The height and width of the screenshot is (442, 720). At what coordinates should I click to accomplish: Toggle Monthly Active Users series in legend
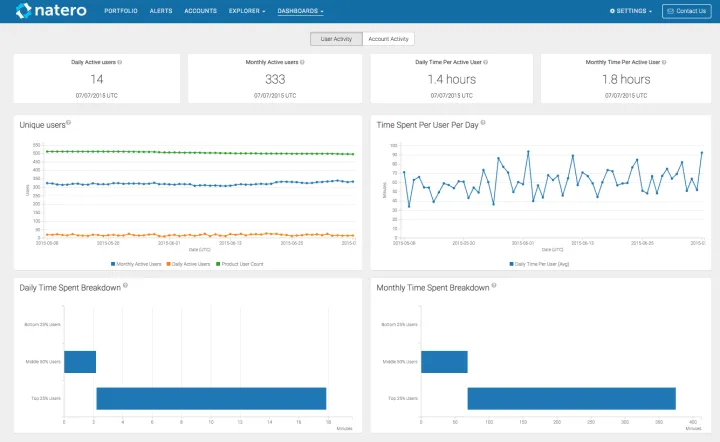click(138, 264)
